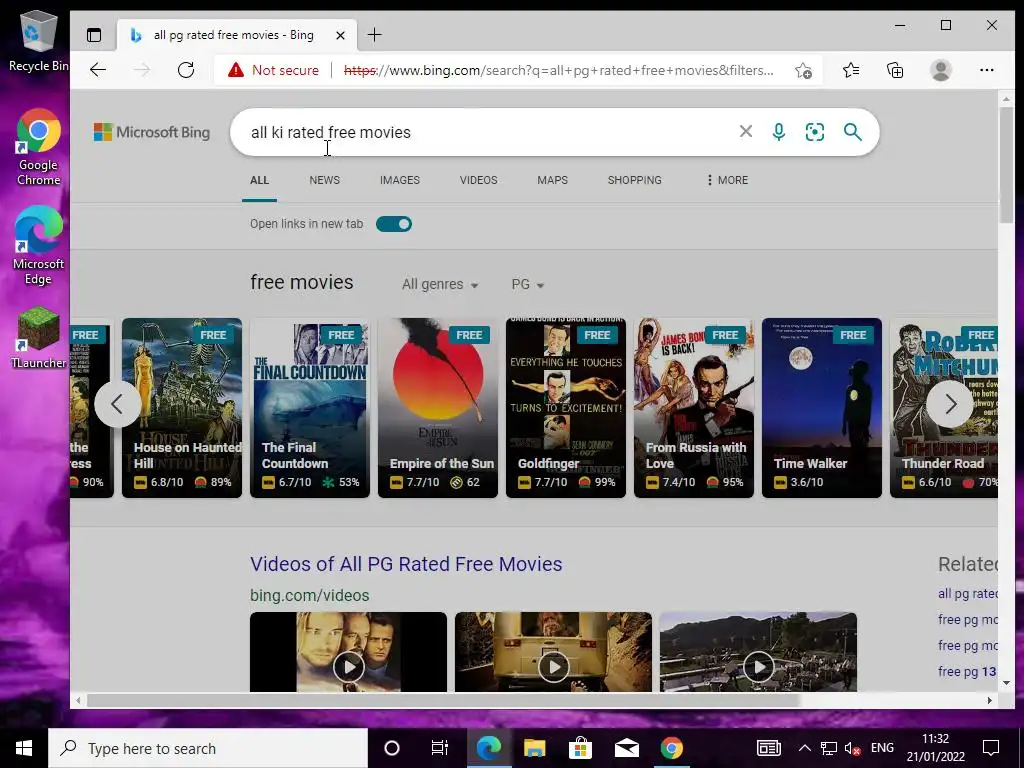Open Mail app from the taskbar
Screen dimensions: 1024x768
(x=626, y=748)
